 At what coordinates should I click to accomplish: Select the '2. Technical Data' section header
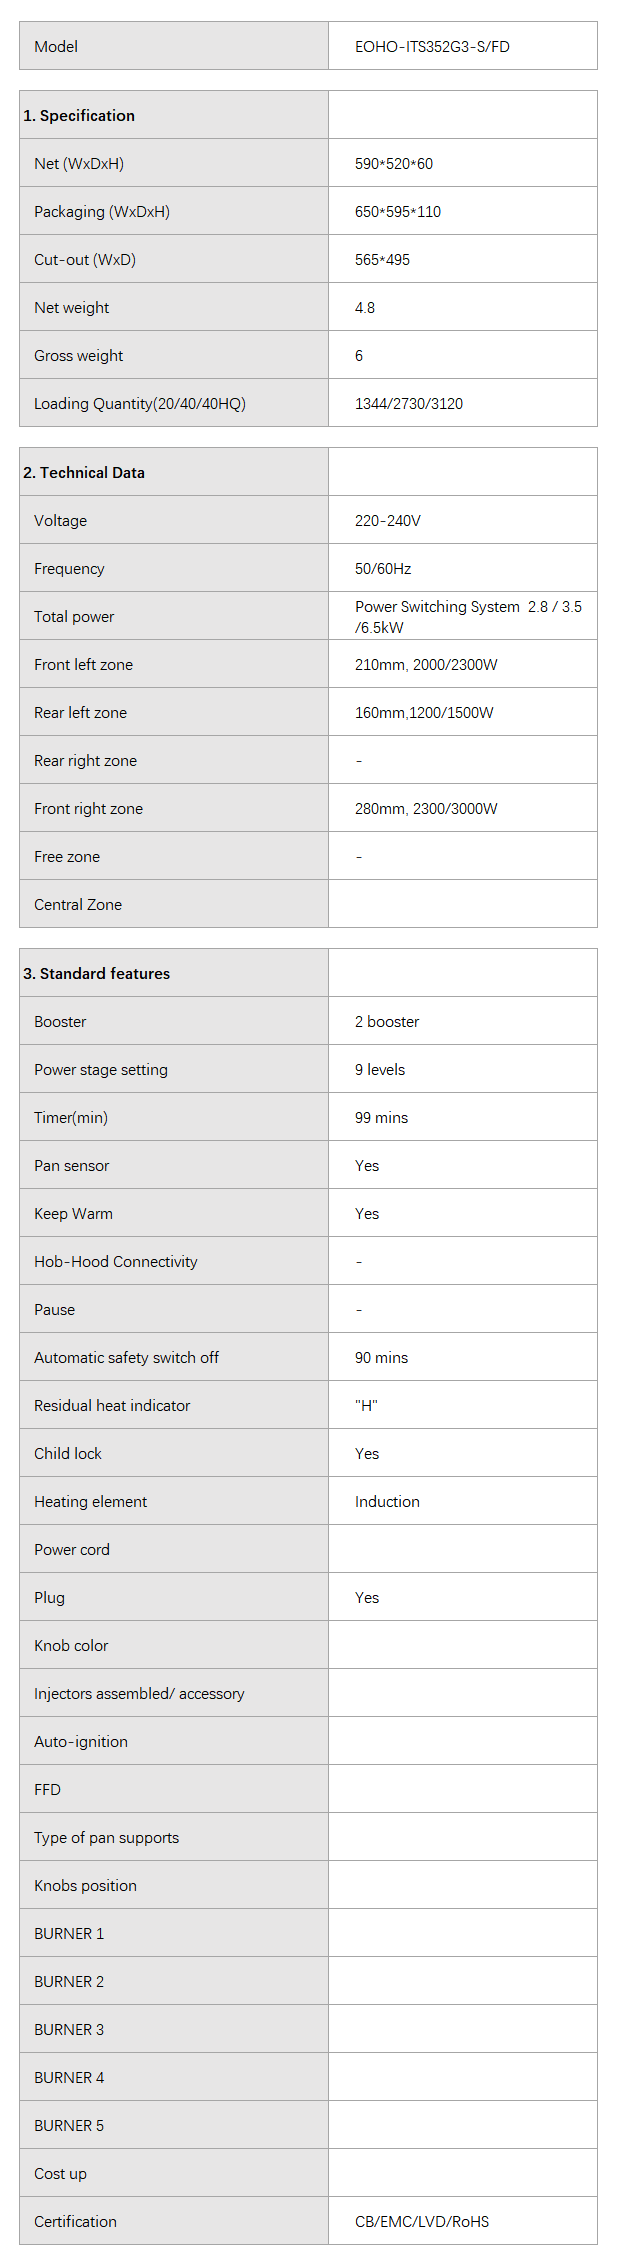(x=84, y=473)
